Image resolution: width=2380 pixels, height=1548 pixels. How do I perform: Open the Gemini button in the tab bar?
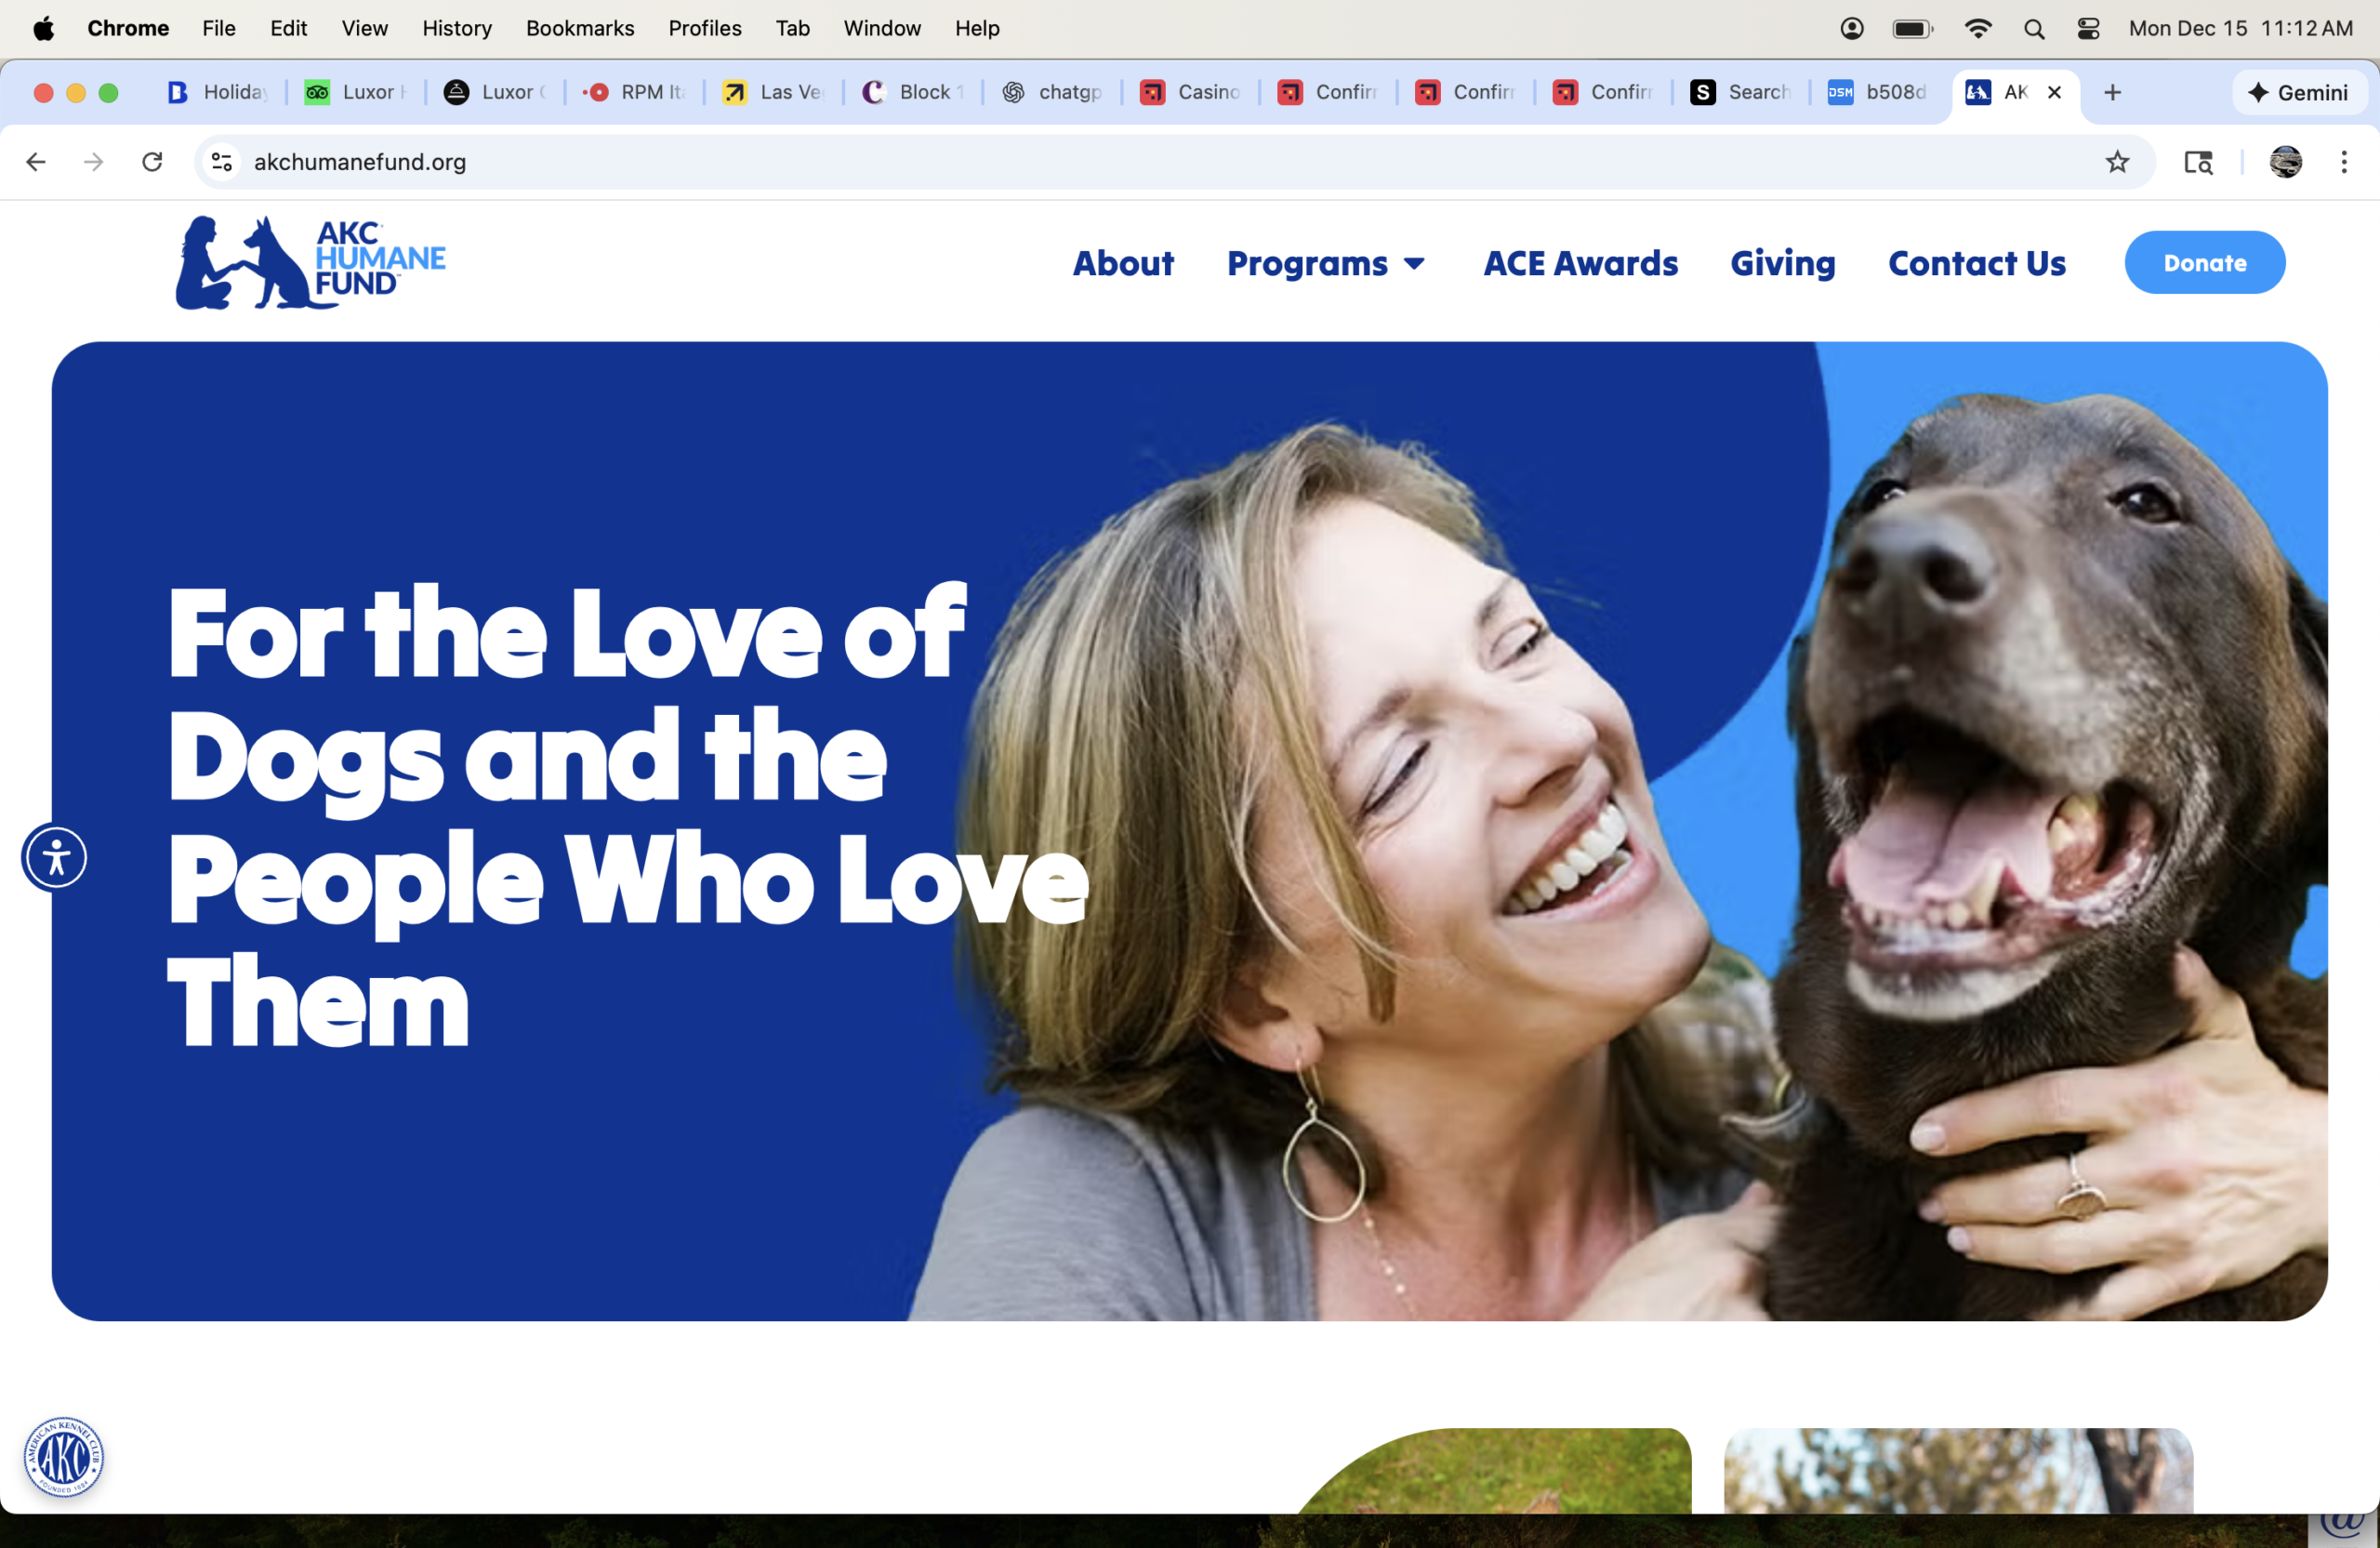coord(2299,93)
